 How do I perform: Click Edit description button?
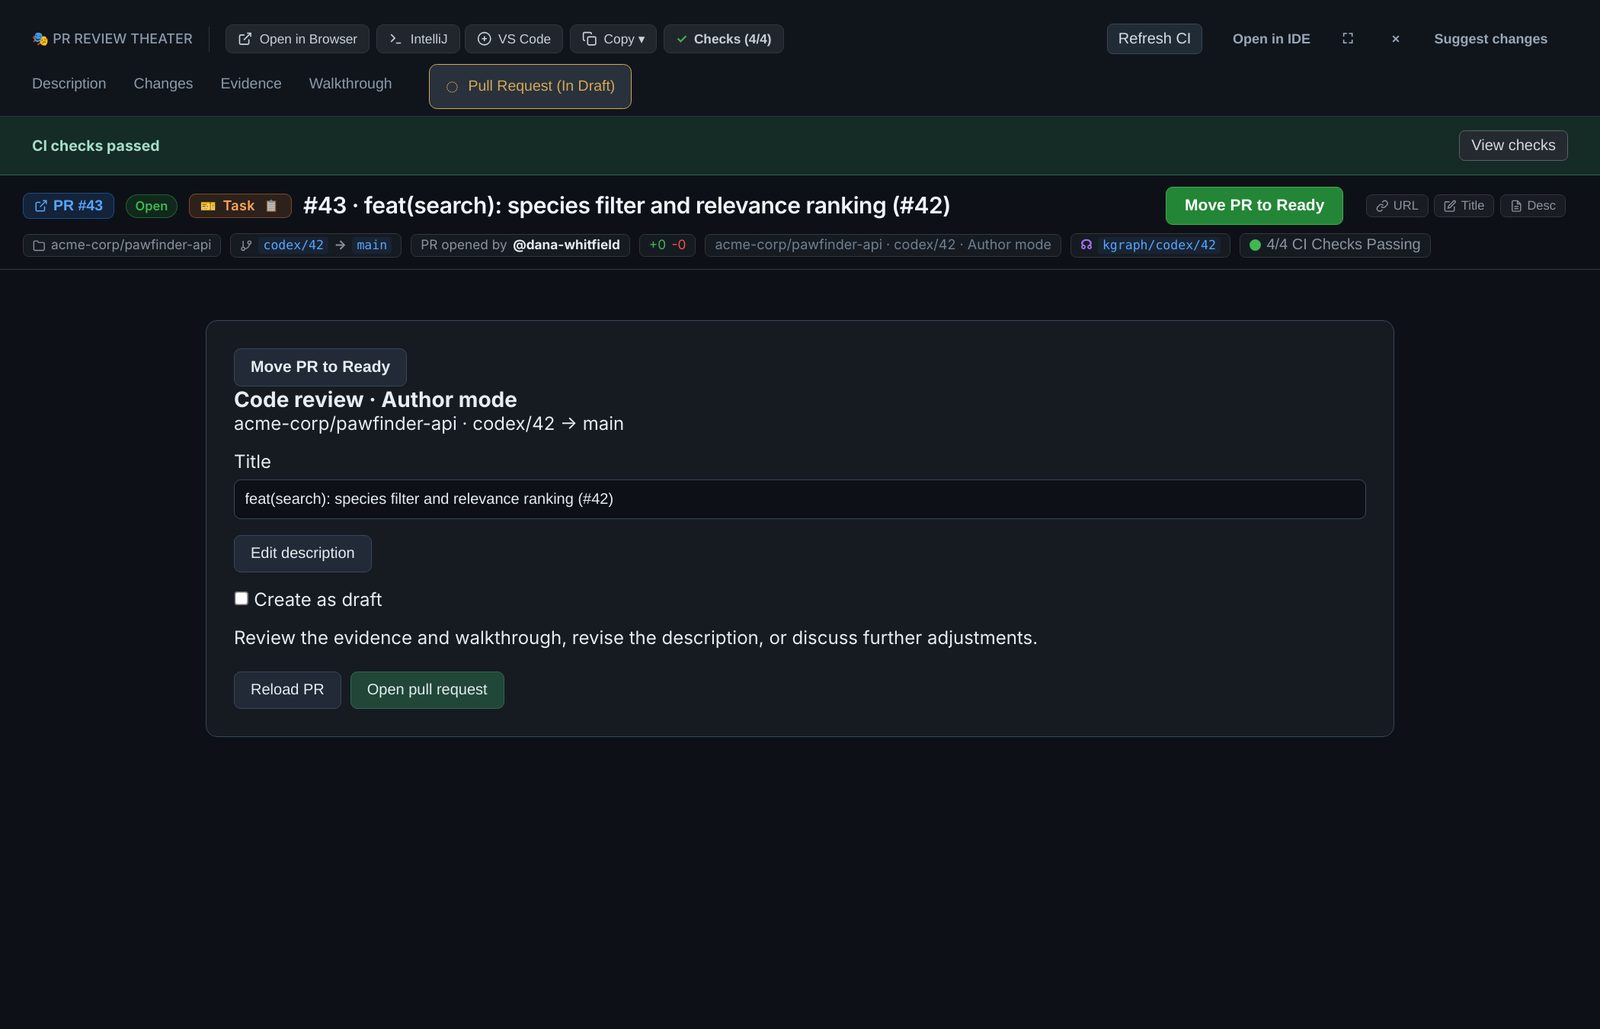(x=303, y=553)
